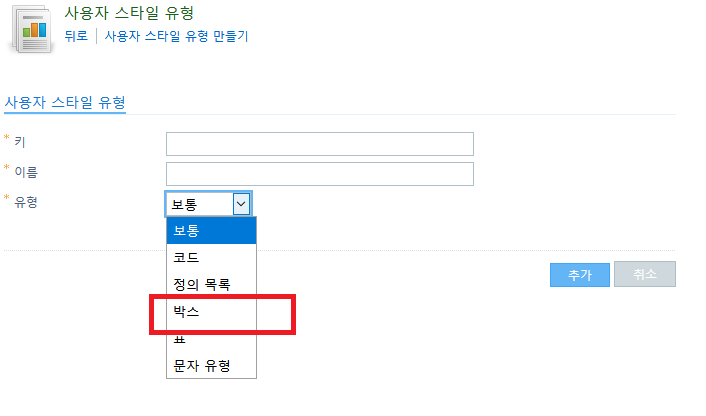Click the 유형 field label
Screen dimensions: 706x416
[26, 202]
